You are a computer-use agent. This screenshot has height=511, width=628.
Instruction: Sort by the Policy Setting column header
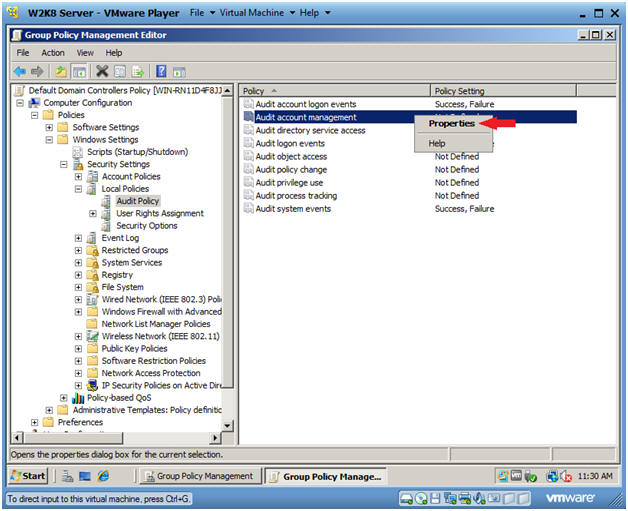click(503, 91)
